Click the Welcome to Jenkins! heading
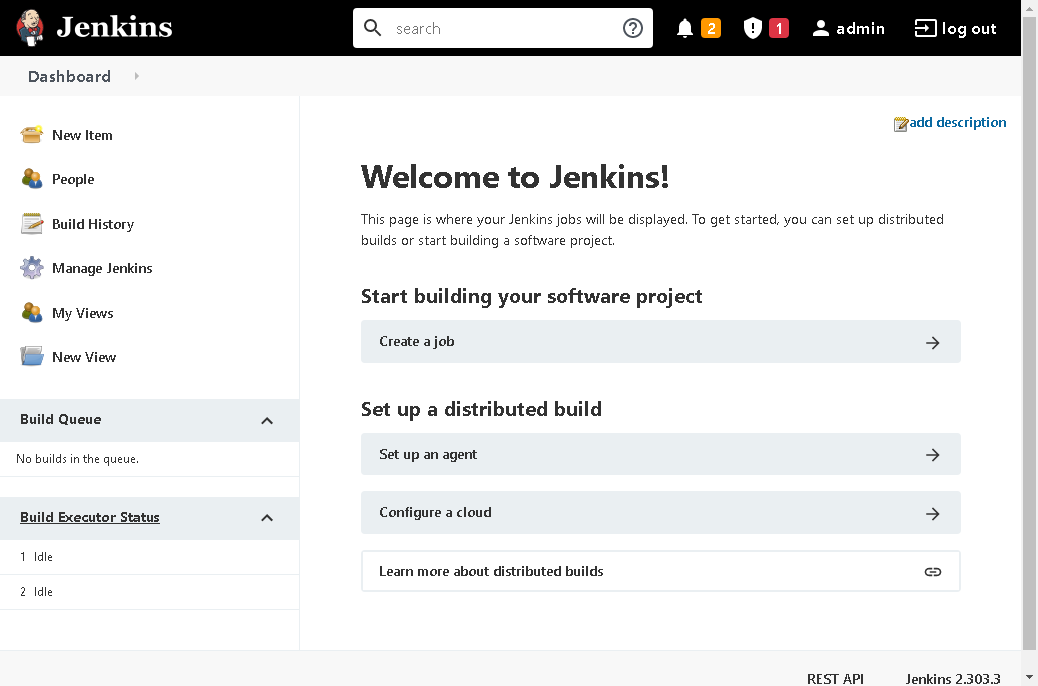The image size is (1038, 686). (515, 177)
